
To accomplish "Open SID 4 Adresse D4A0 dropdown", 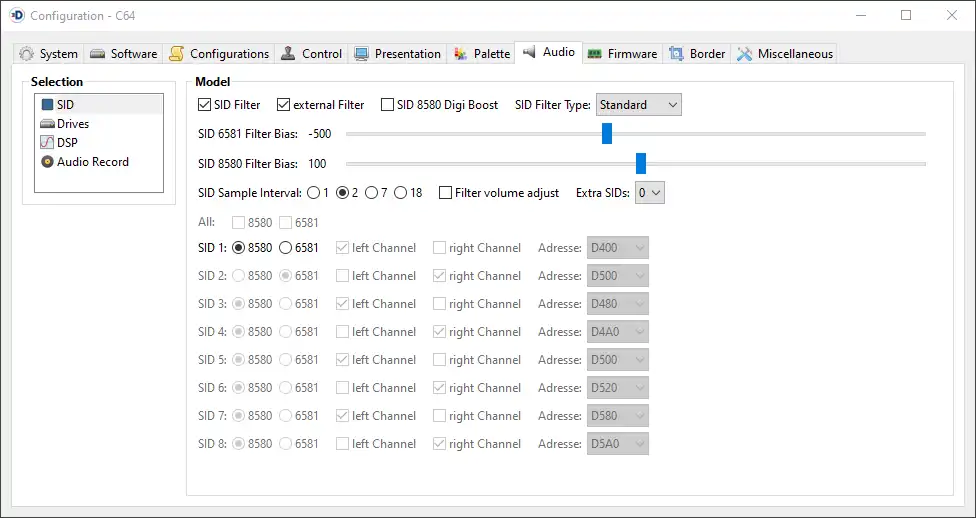I will [x=618, y=332].
